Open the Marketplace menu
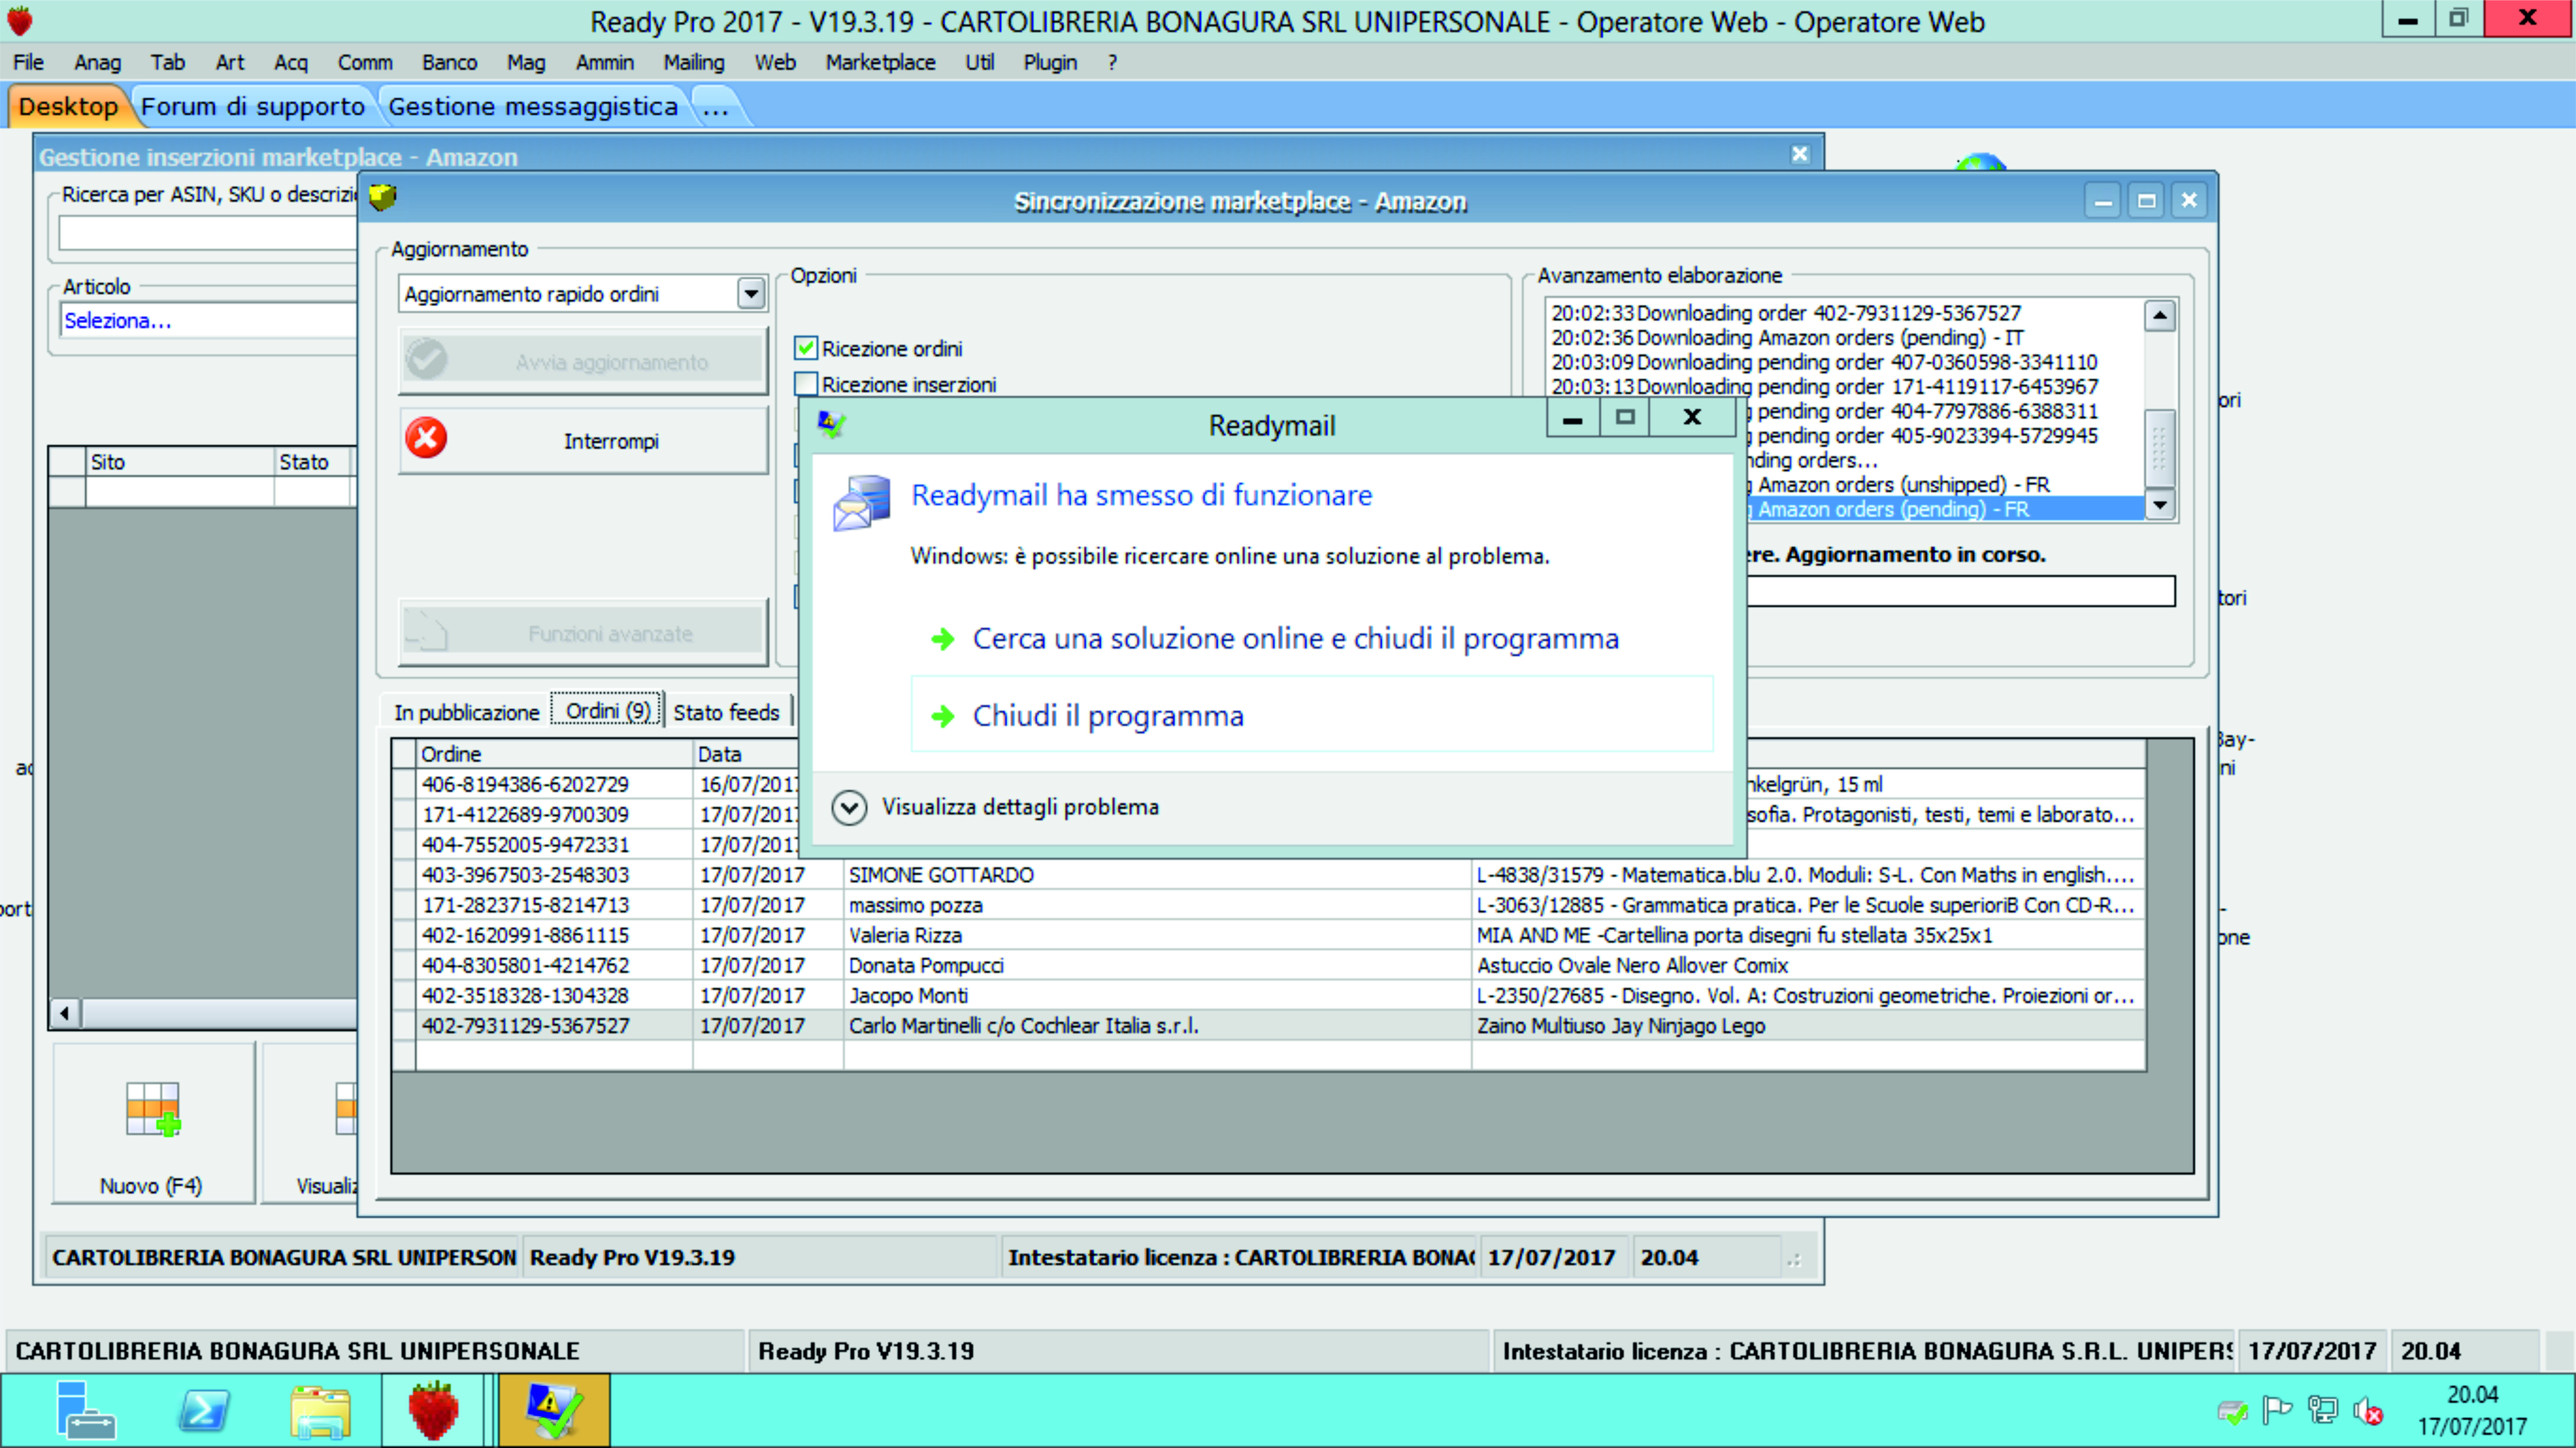This screenshot has height=1448, width=2576. pos(879,62)
